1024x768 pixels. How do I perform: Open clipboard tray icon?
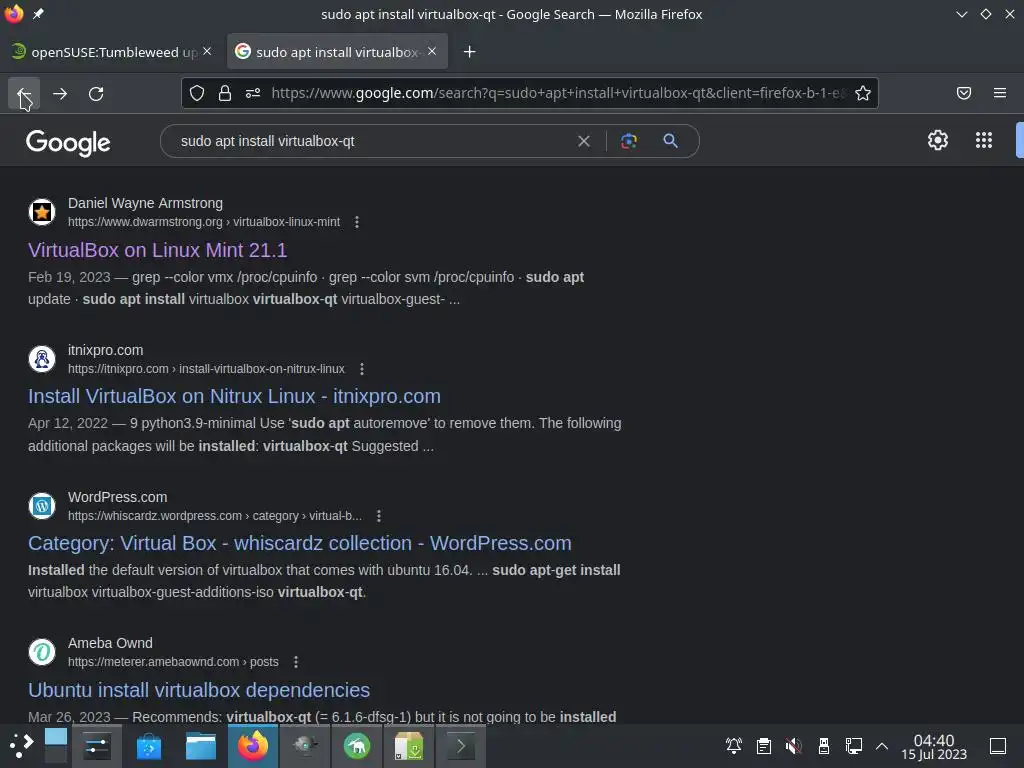(x=763, y=746)
